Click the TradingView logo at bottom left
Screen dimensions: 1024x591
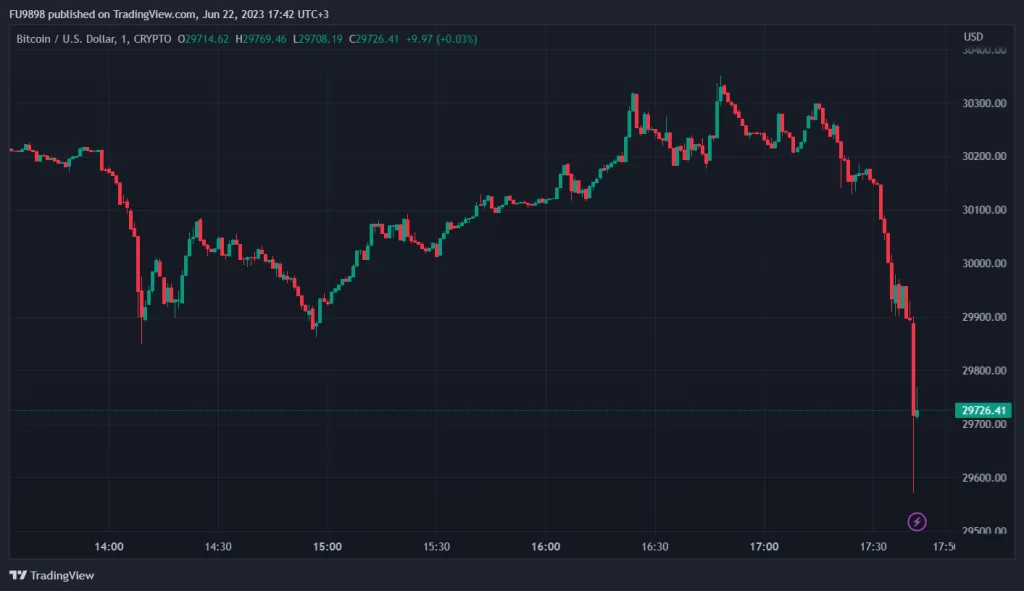[51, 575]
